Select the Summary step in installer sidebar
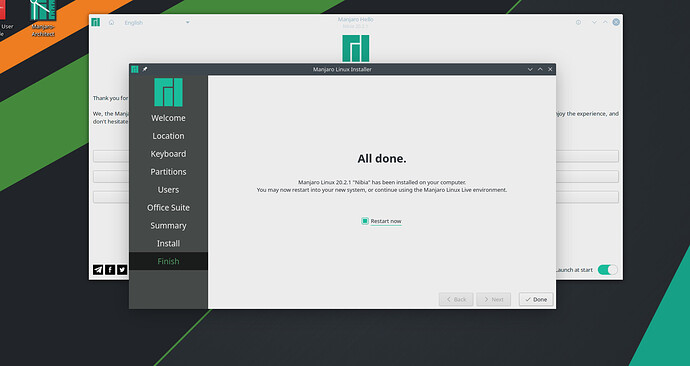The width and height of the screenshot is (690, 366). point(168,226)
